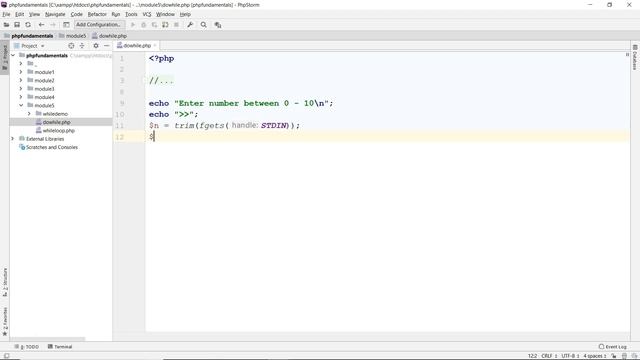Image resolution: width=640 pixels, height=360 pixels.
Task: Click the Stop square icon
Action: pyautogui.click(x=176, y=25)
